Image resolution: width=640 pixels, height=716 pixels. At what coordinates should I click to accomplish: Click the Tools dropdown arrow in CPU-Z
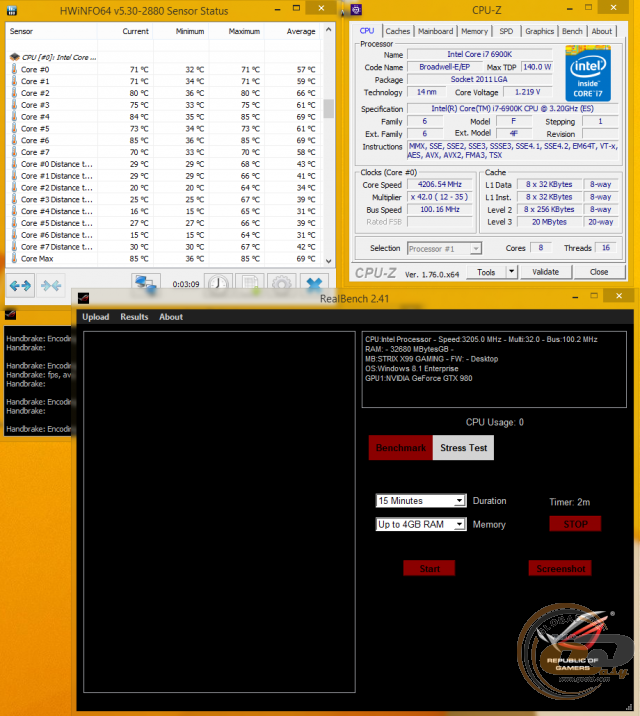tap(511, 272)
